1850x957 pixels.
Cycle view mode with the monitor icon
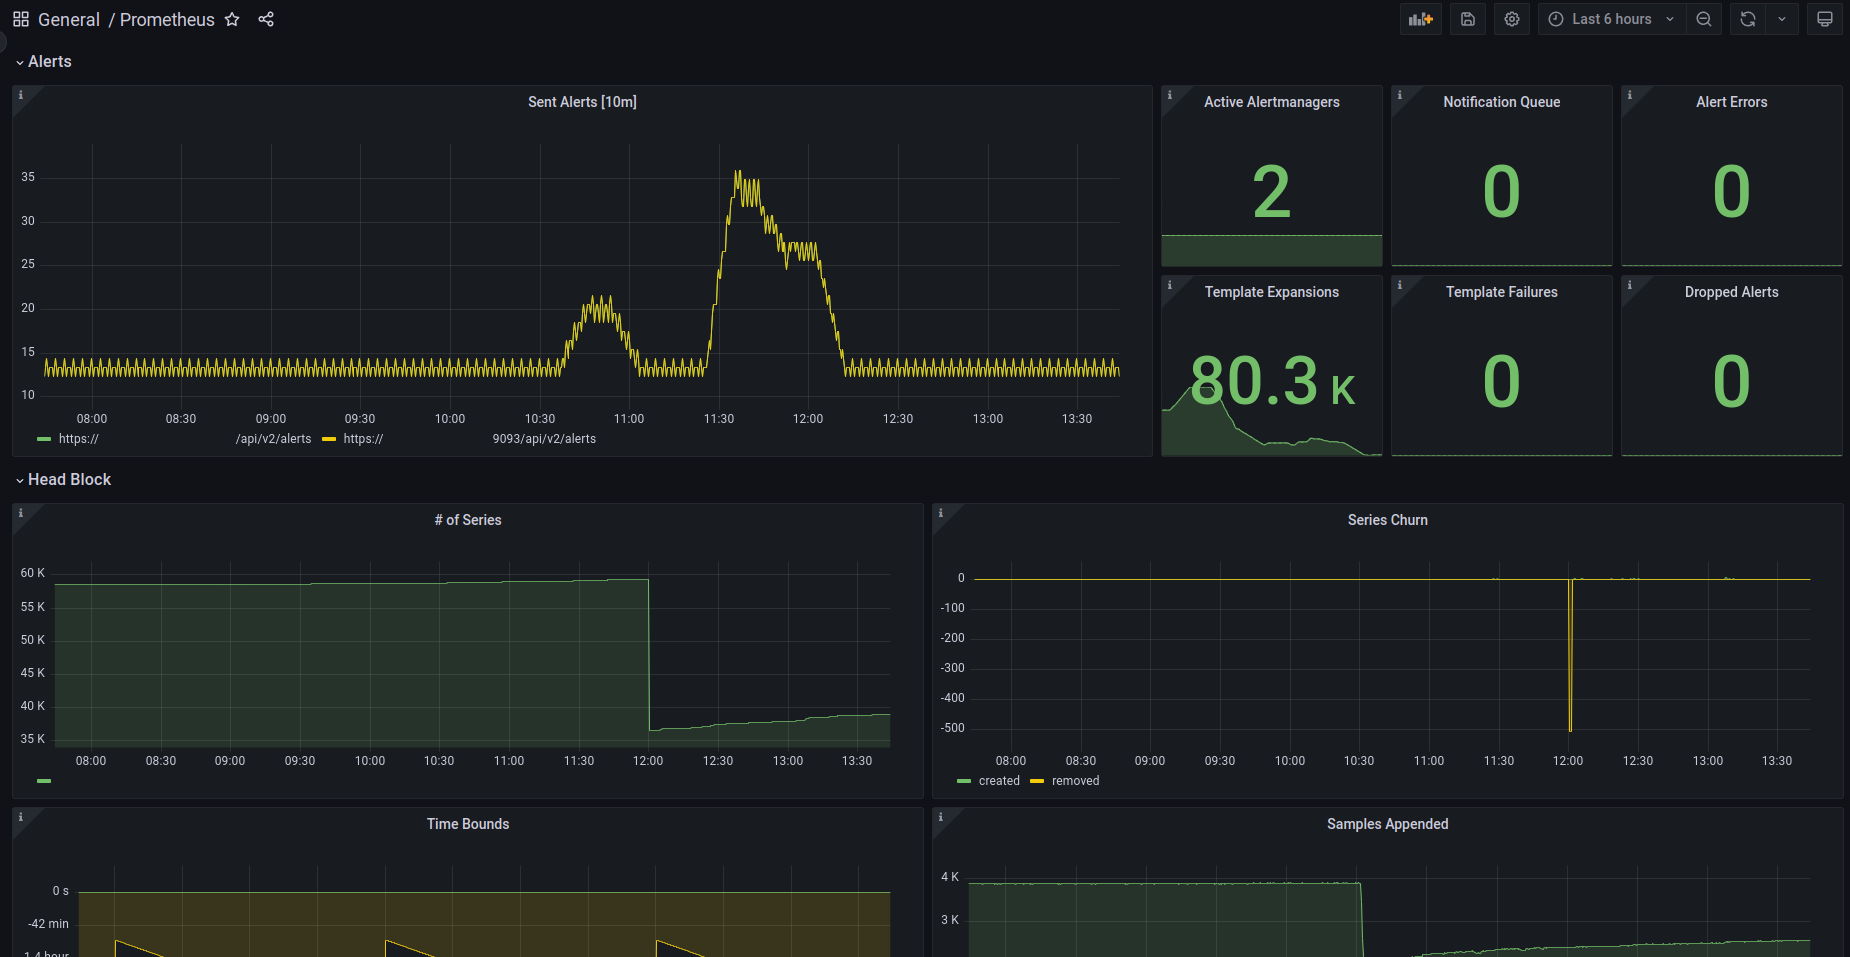coord(1825,19)
